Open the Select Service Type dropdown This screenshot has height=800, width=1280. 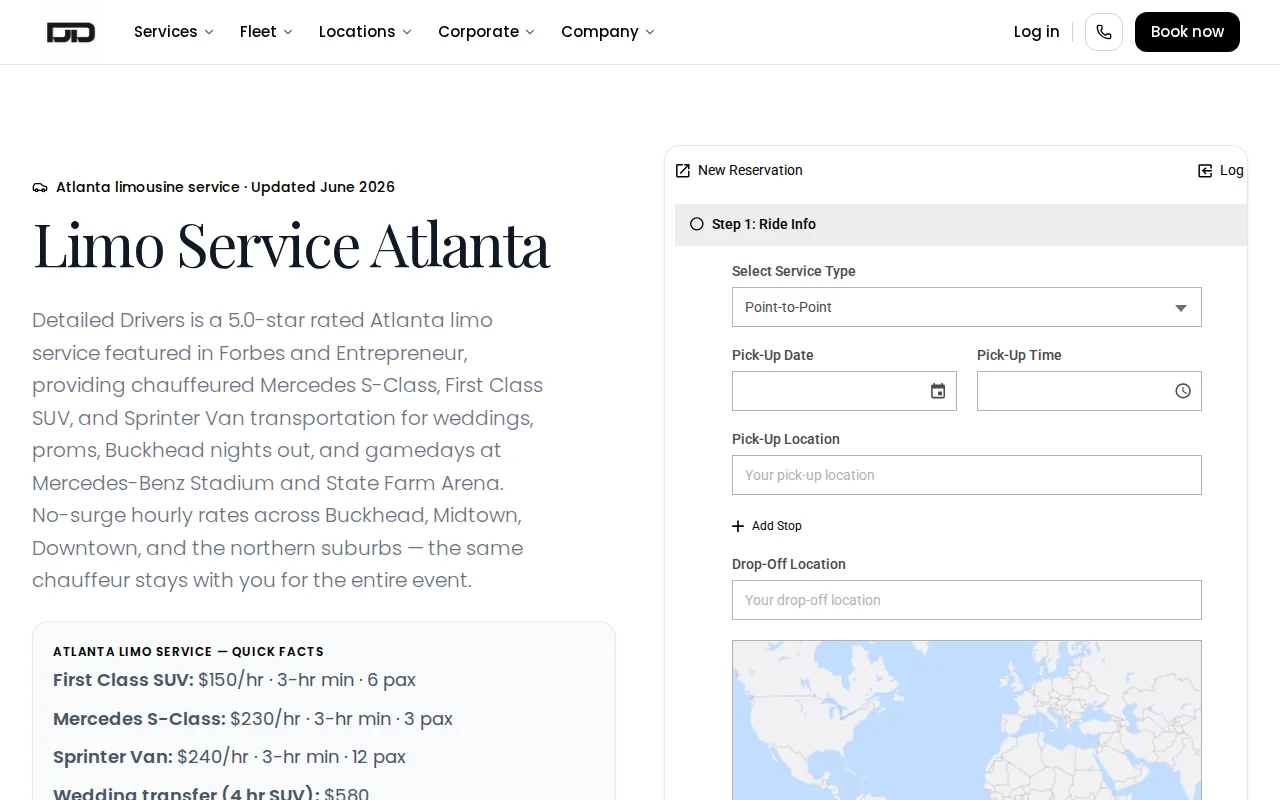(967, 307)
